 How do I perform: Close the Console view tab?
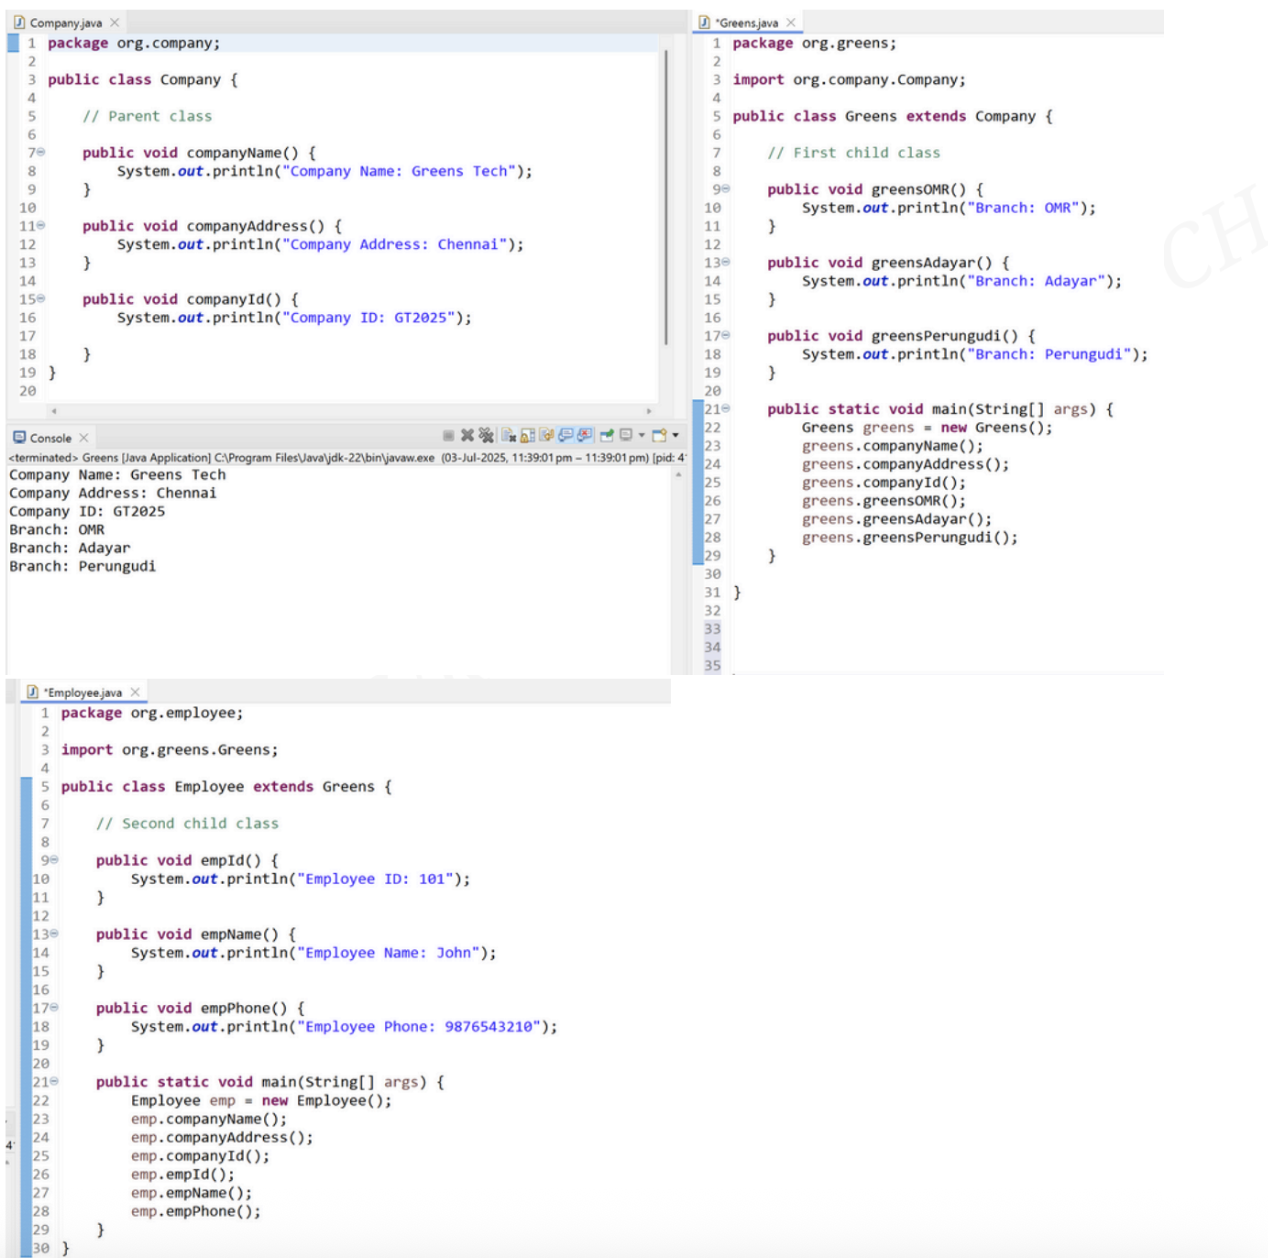[x=84, y=438]
